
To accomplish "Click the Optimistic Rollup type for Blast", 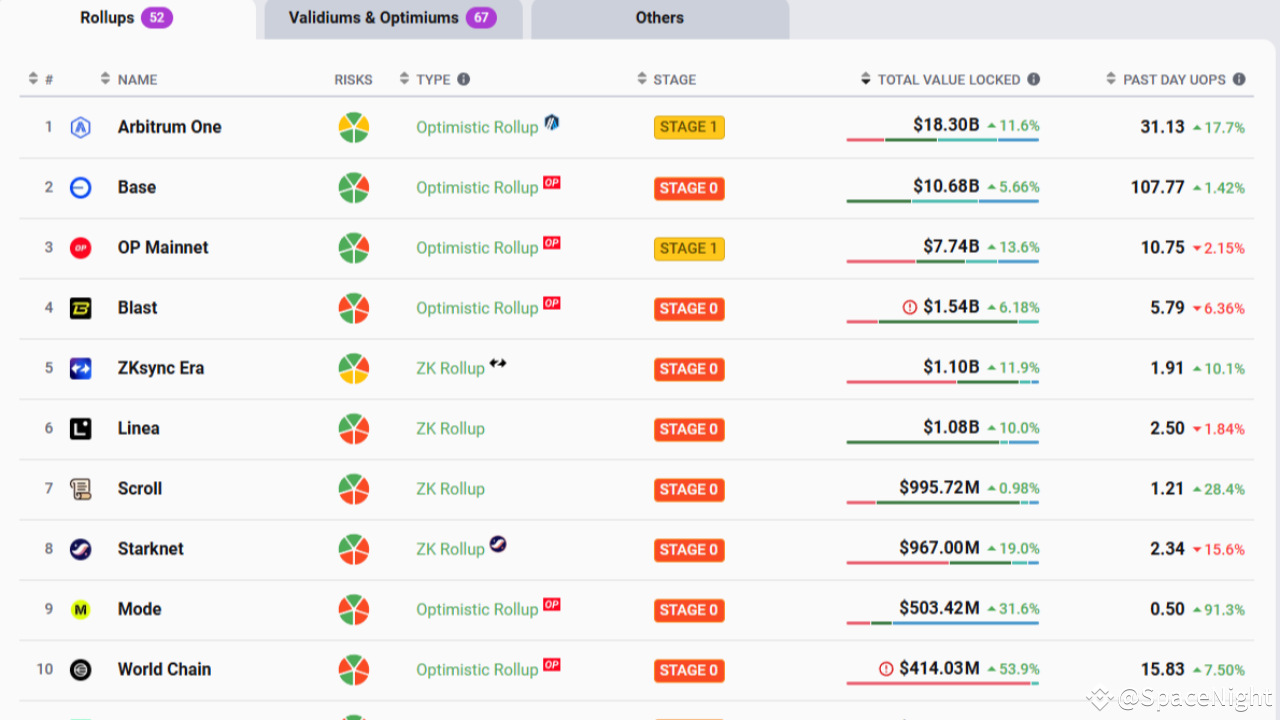I will pos(477,308).
